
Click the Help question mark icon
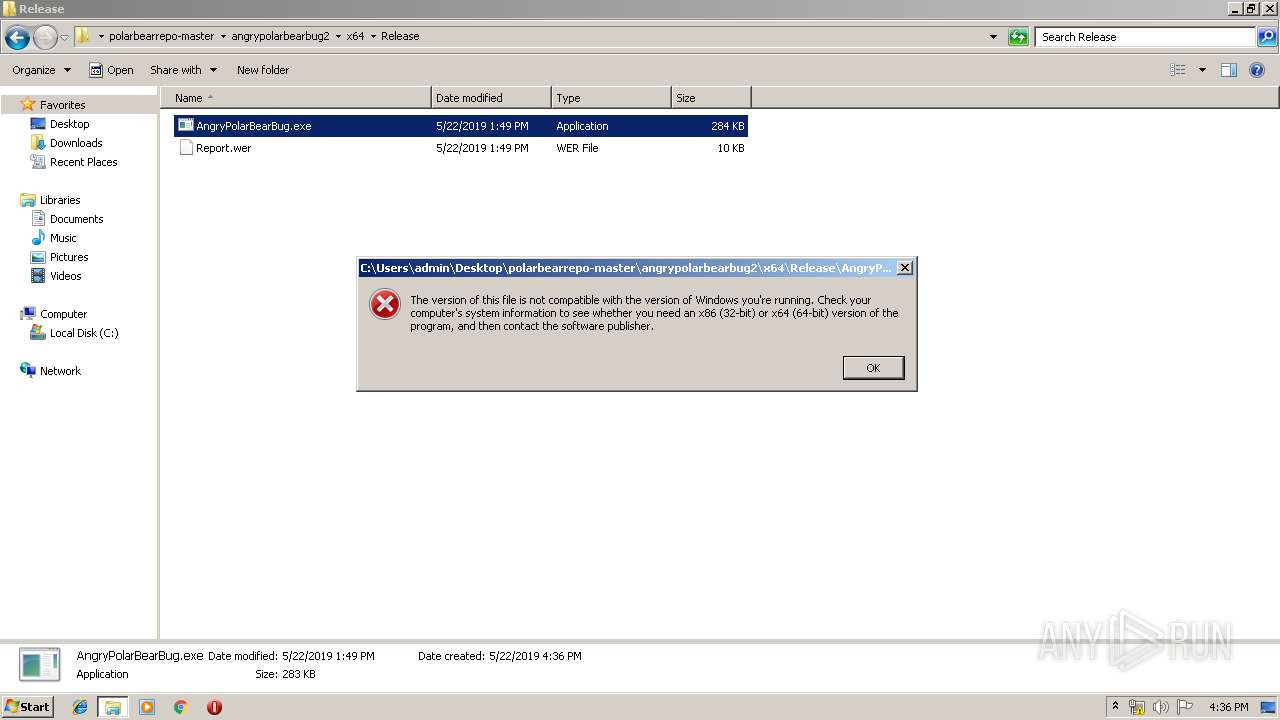pyautogui.click(x=1258, y=70)
